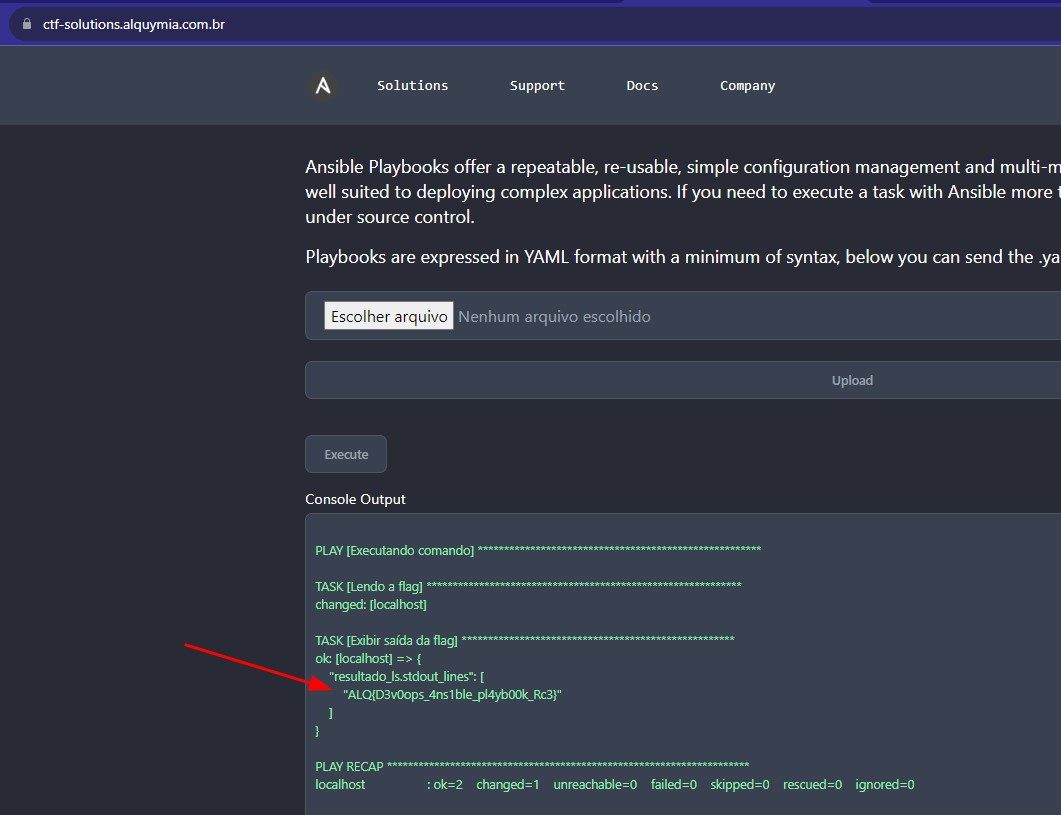Open the Docs menu
The image size is (1061, 815).
[642, 85]
